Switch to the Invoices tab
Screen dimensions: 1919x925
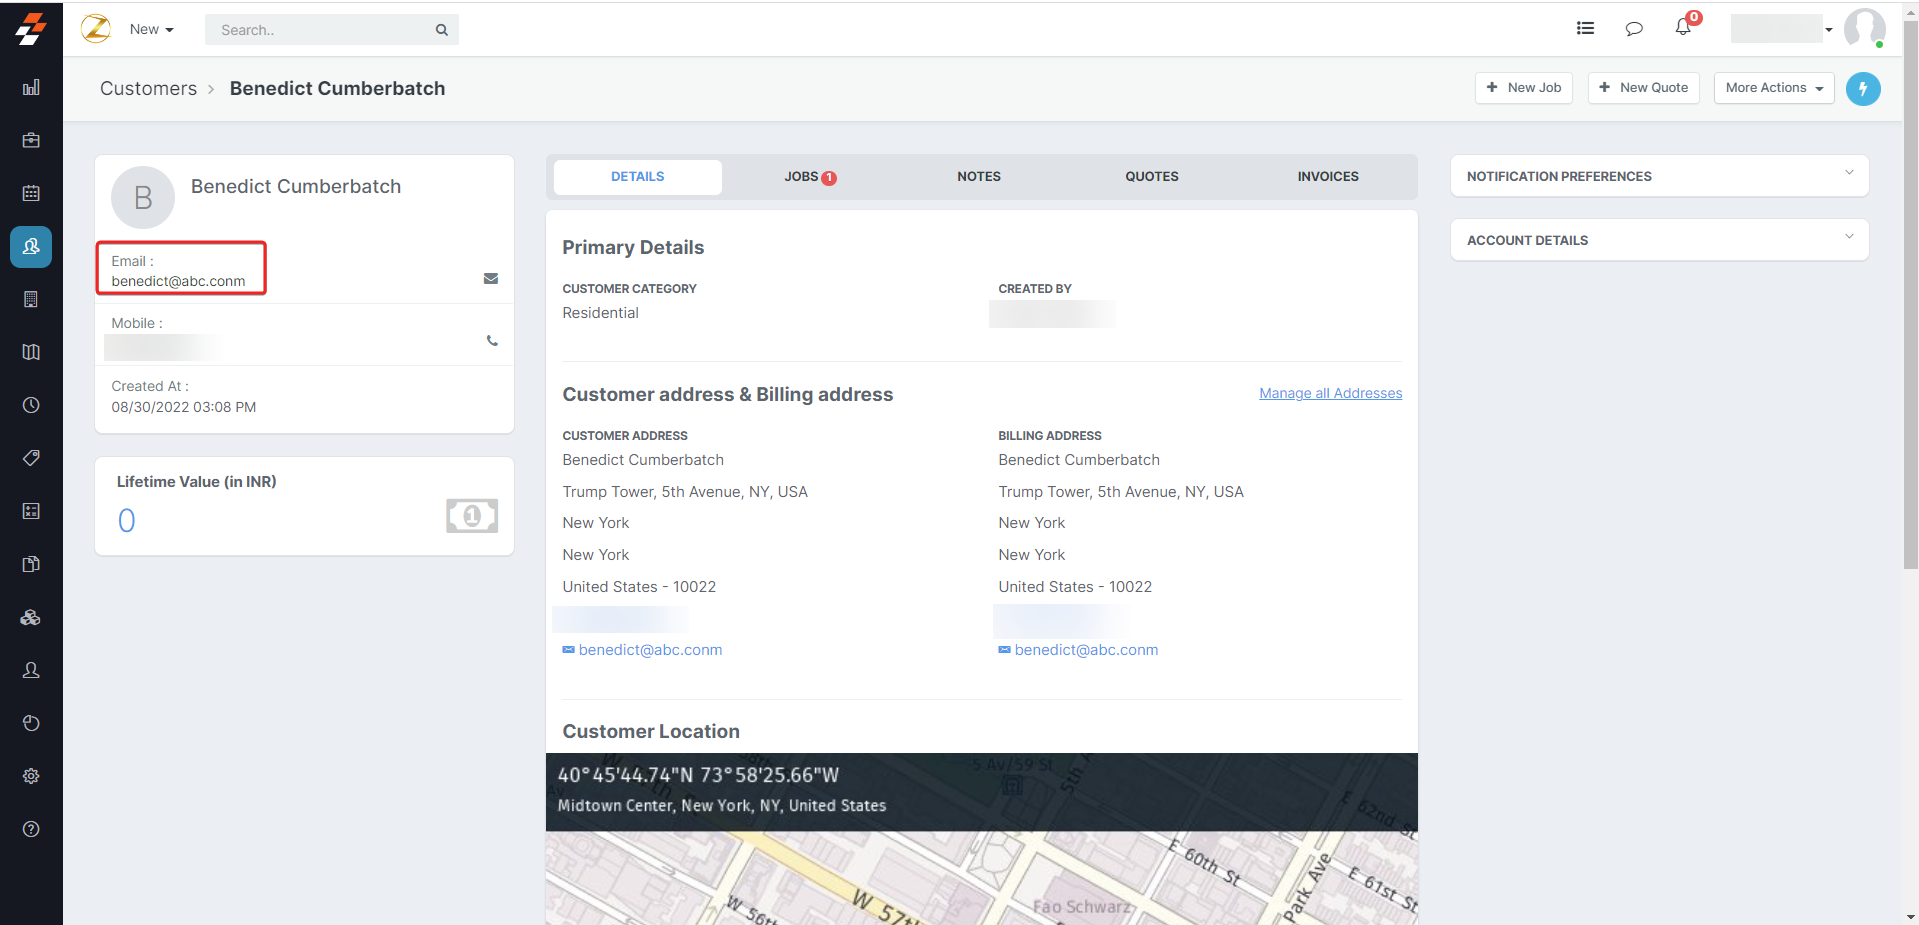click(x=1327, y=177)
